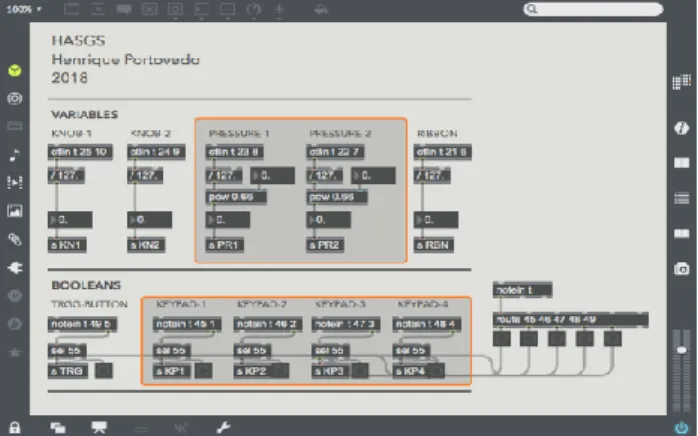698x436 pixels.
Task: Open the Inspector info icon
Action: (682, 128)
